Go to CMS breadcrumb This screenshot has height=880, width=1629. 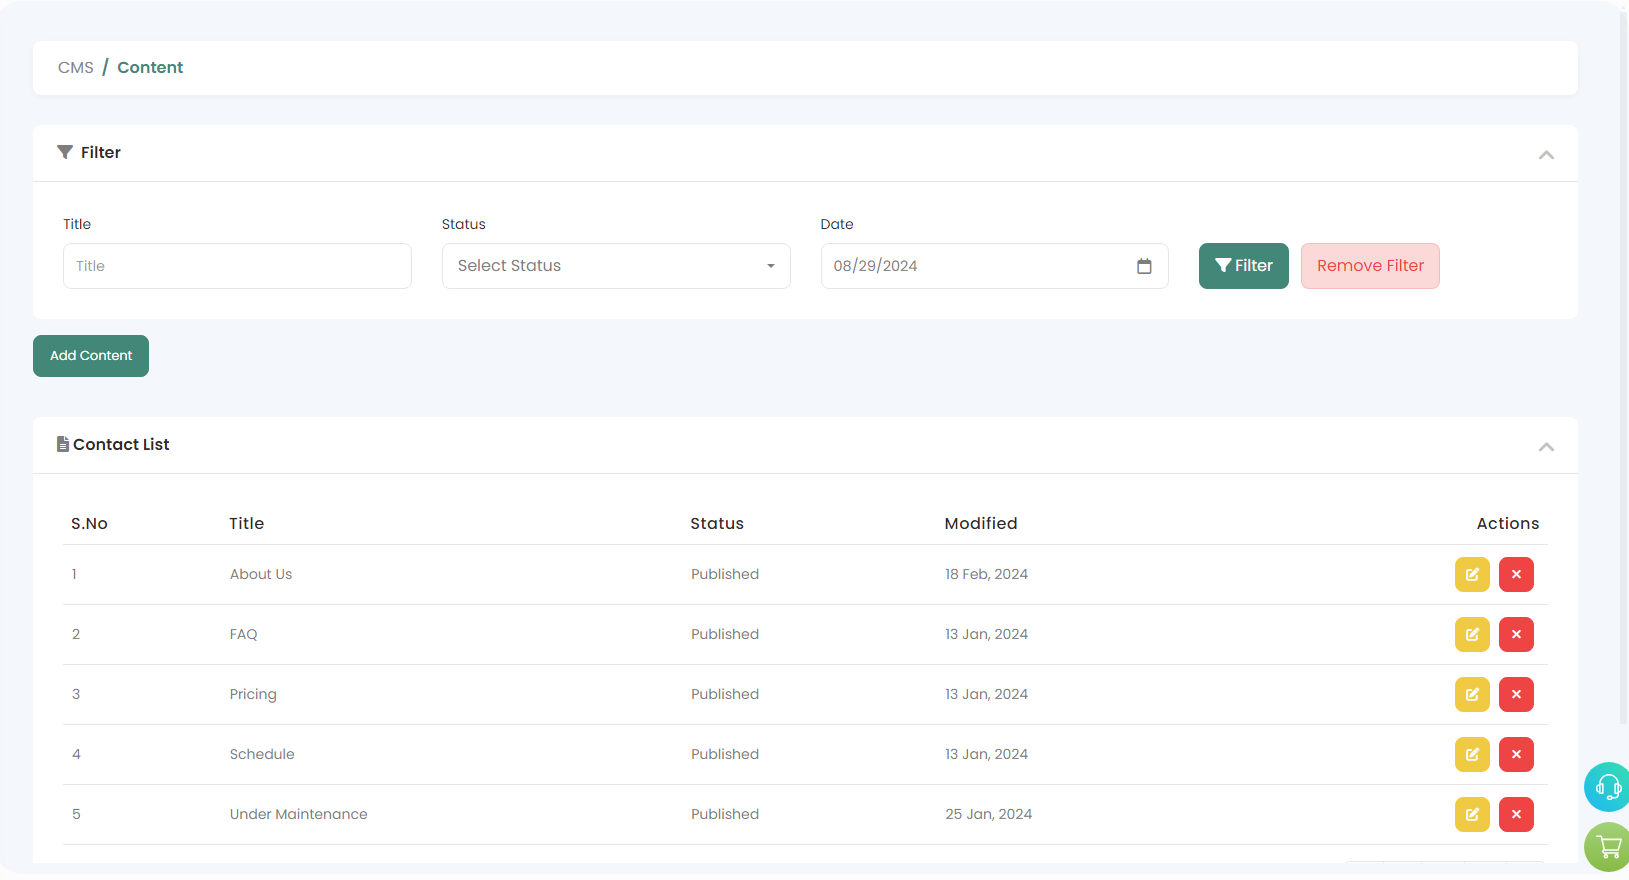(x=75, y=68)
